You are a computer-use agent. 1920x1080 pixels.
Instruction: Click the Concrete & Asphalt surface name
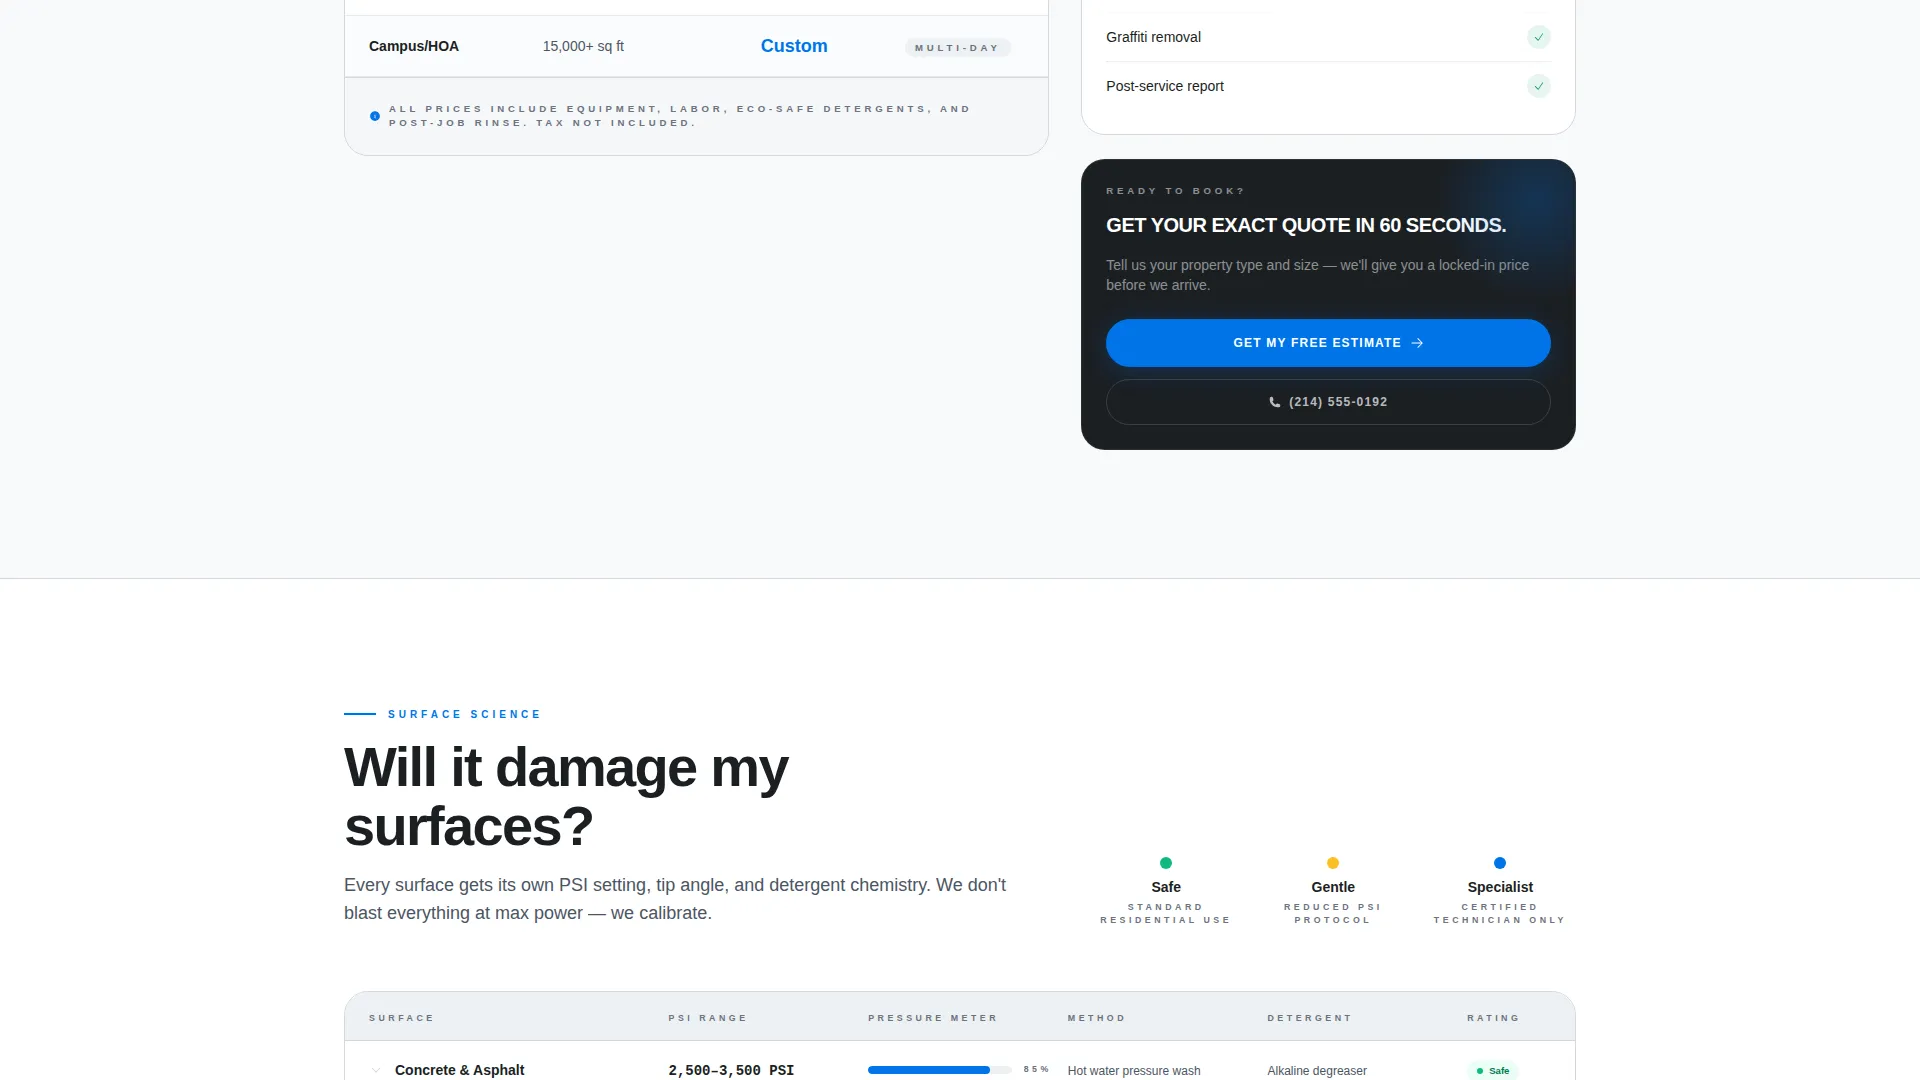click(459, 1070)
